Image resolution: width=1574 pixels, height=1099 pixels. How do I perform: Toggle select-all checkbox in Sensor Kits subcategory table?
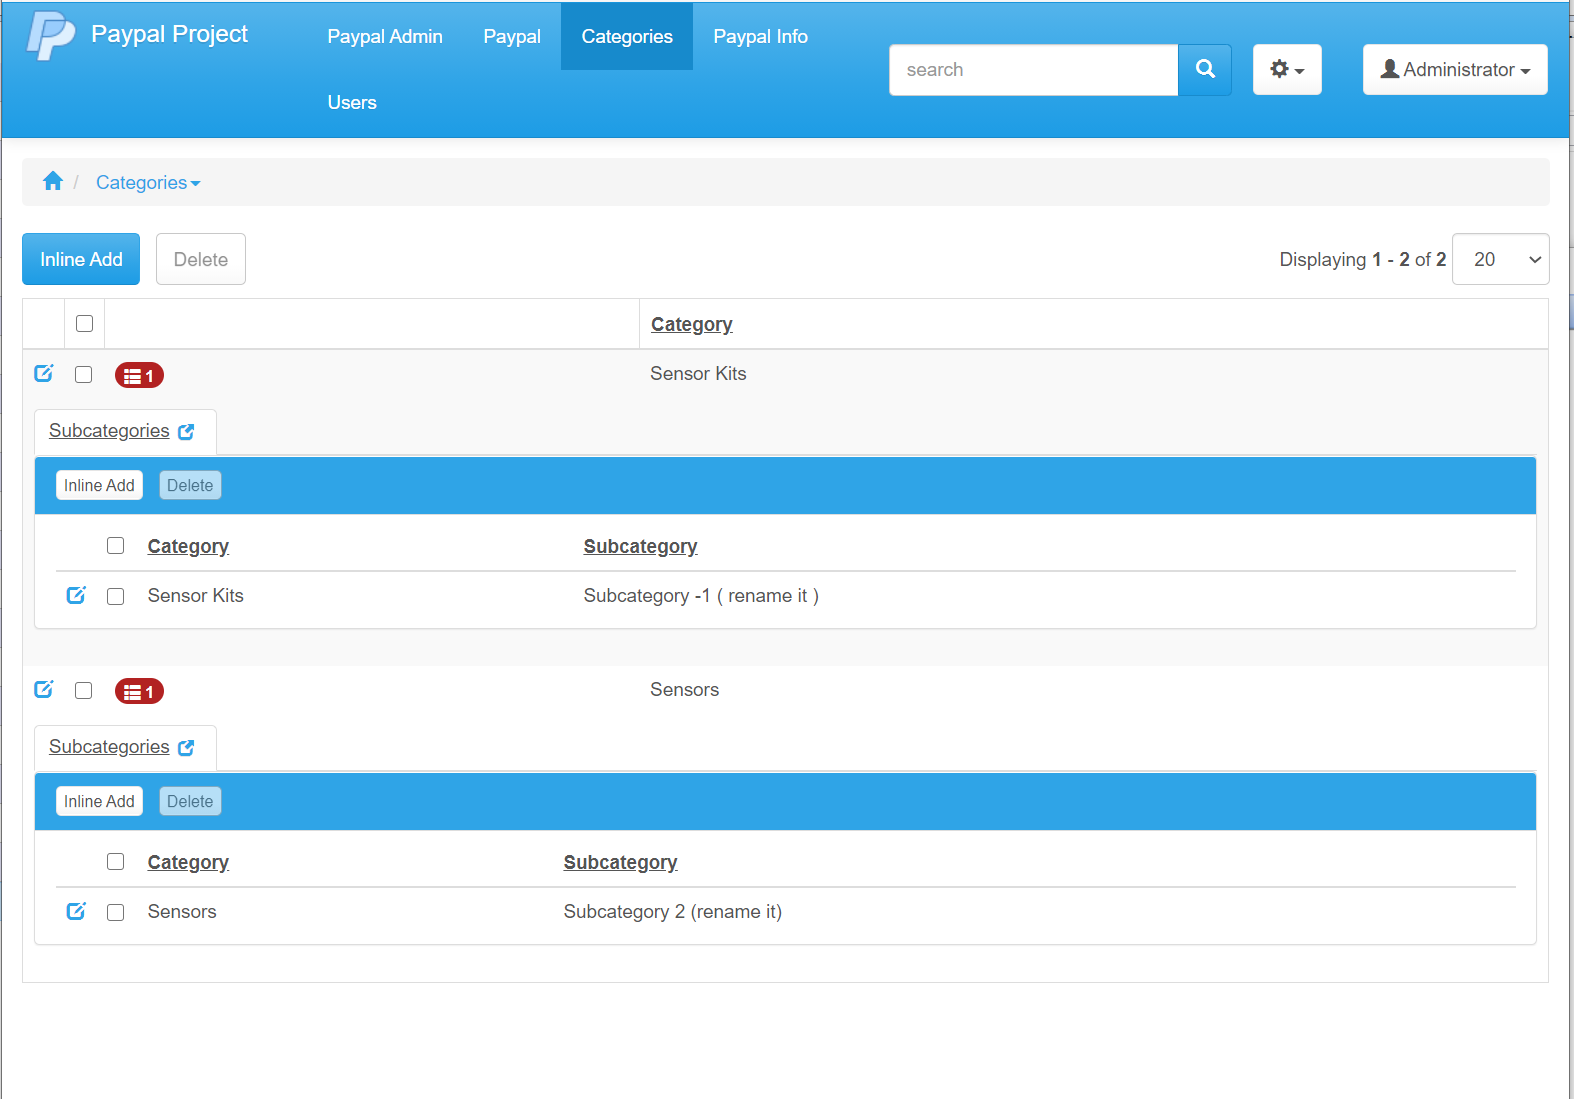click(x=116, y=545)
